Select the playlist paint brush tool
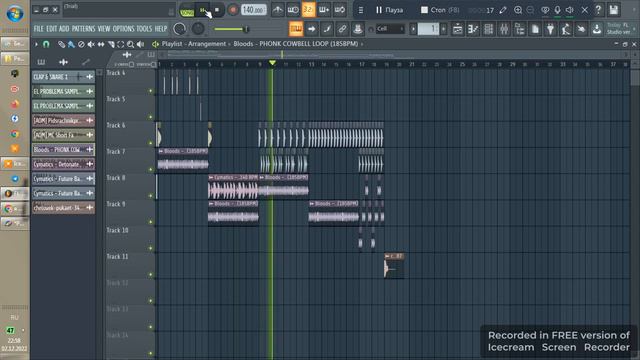640x360 pixels. 71,44
